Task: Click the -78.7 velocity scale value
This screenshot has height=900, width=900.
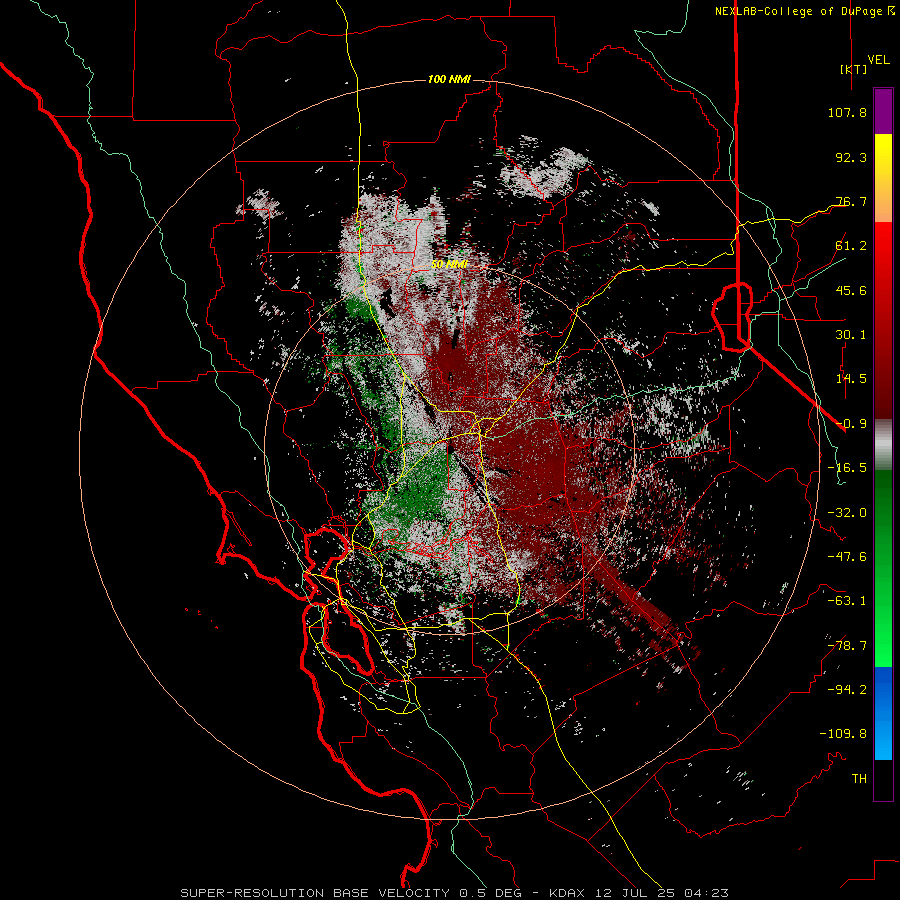Action: pyautogui.click(x=847, y=646)
